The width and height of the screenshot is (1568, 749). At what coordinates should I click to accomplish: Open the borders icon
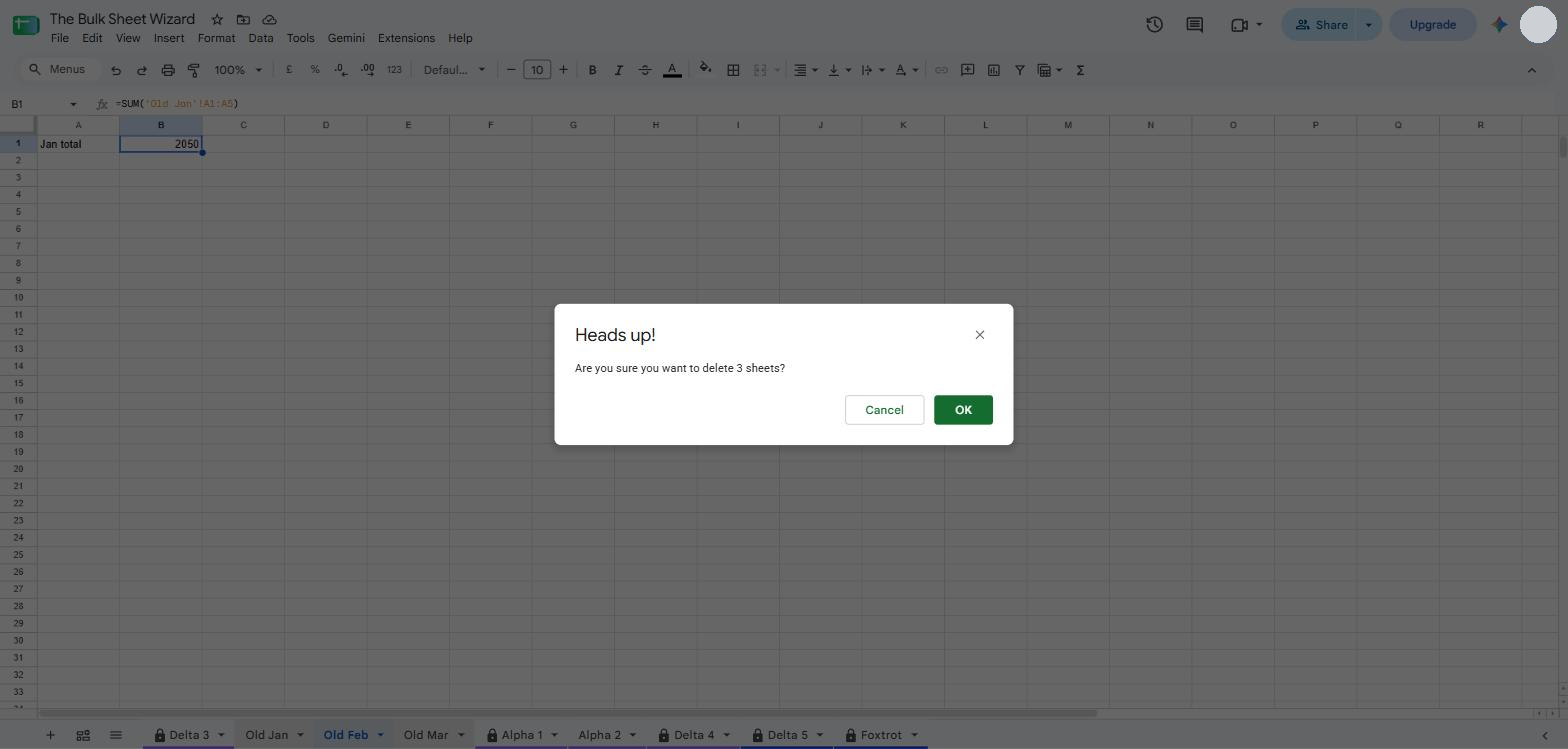(x=733, y=70)
